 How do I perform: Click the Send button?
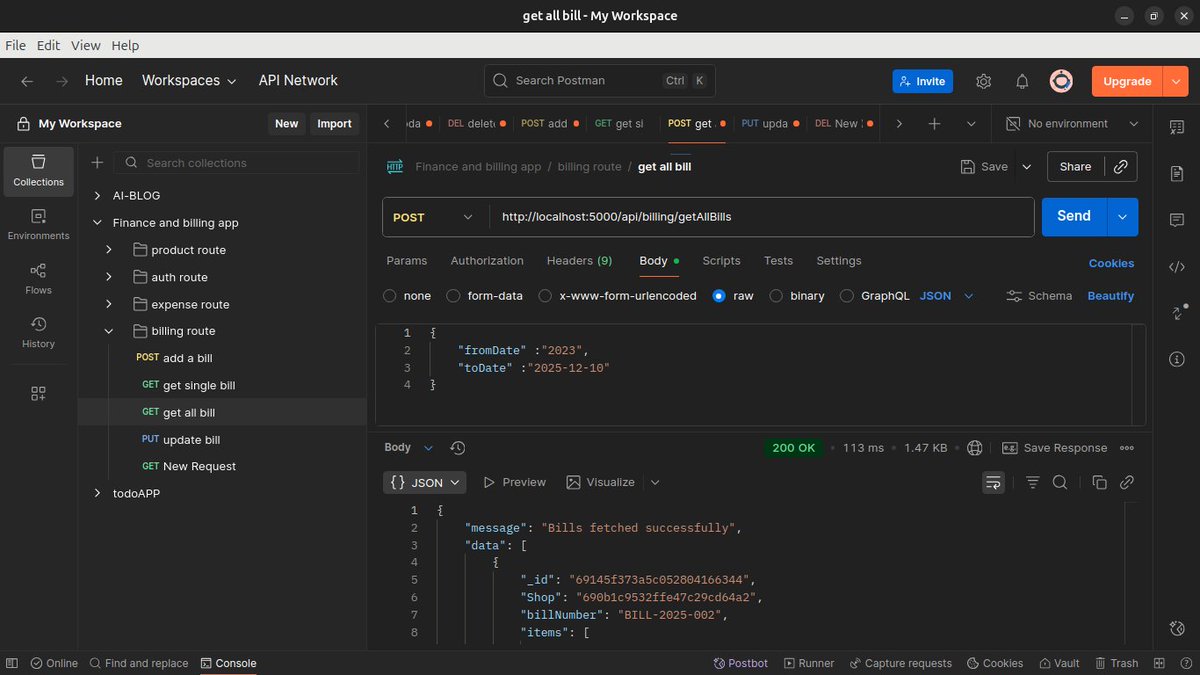1074,217
